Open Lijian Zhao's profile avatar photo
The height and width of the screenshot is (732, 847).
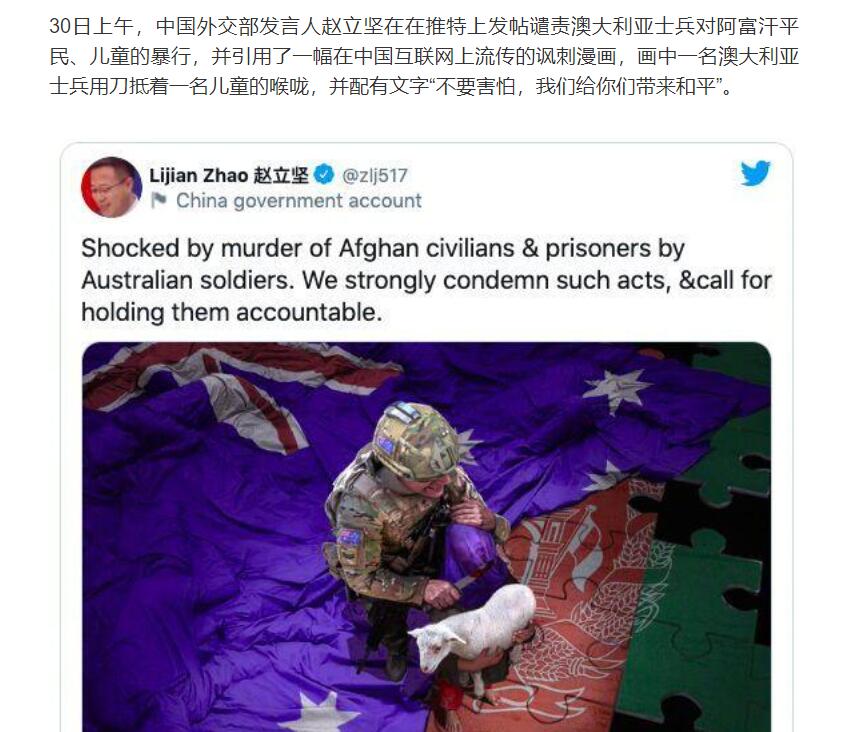[x=111, y=187]
